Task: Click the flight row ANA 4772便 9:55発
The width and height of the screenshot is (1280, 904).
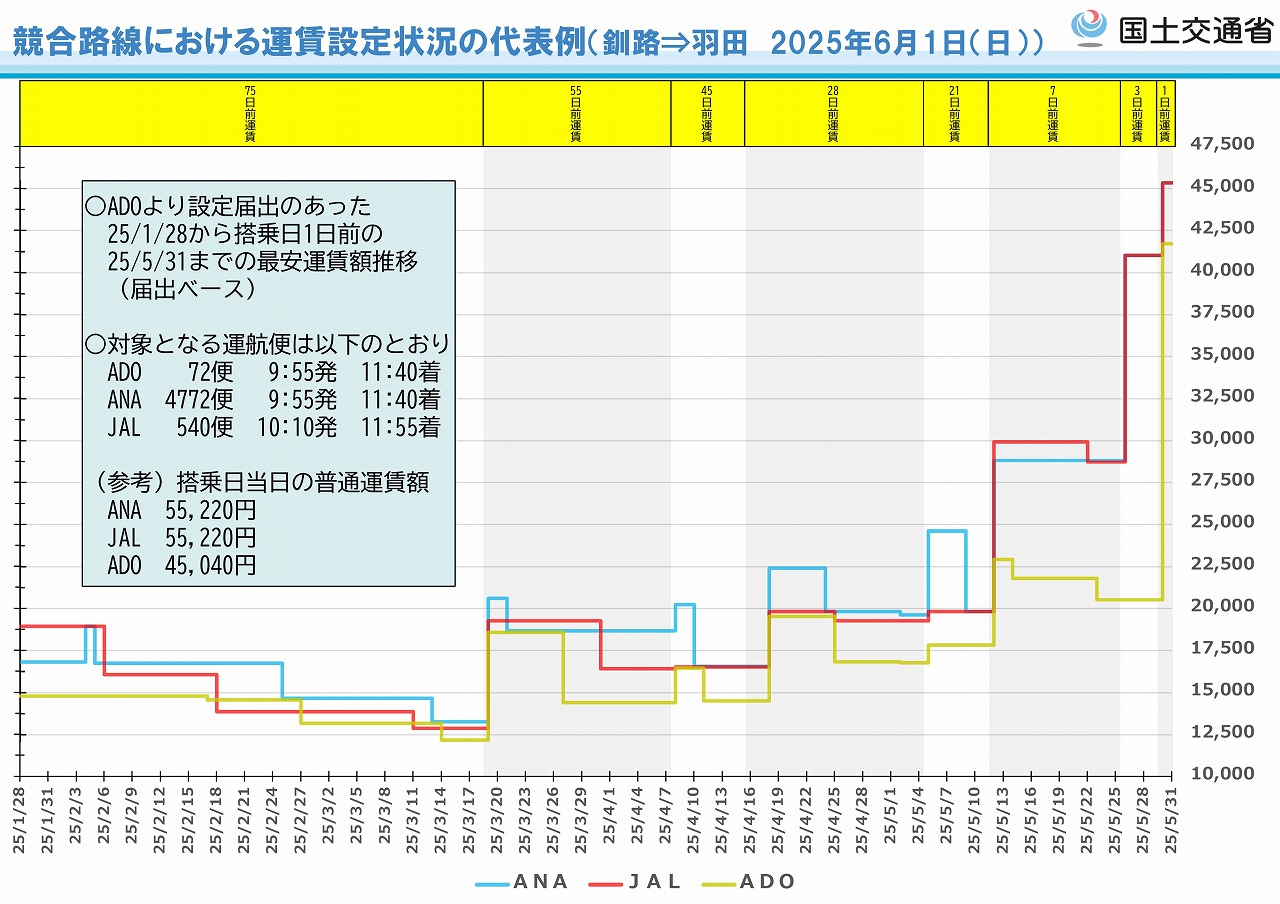Action: [273, 400]
